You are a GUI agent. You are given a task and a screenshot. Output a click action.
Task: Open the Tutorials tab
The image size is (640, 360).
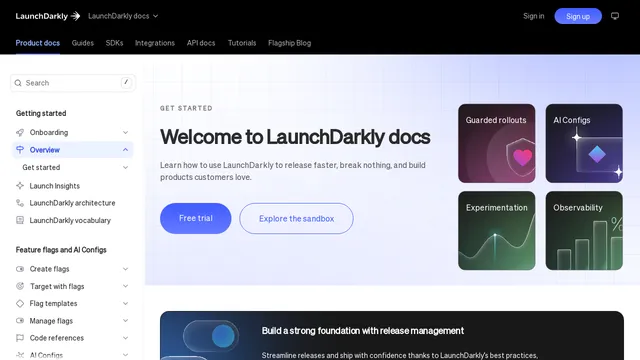[x=242, y=43]
